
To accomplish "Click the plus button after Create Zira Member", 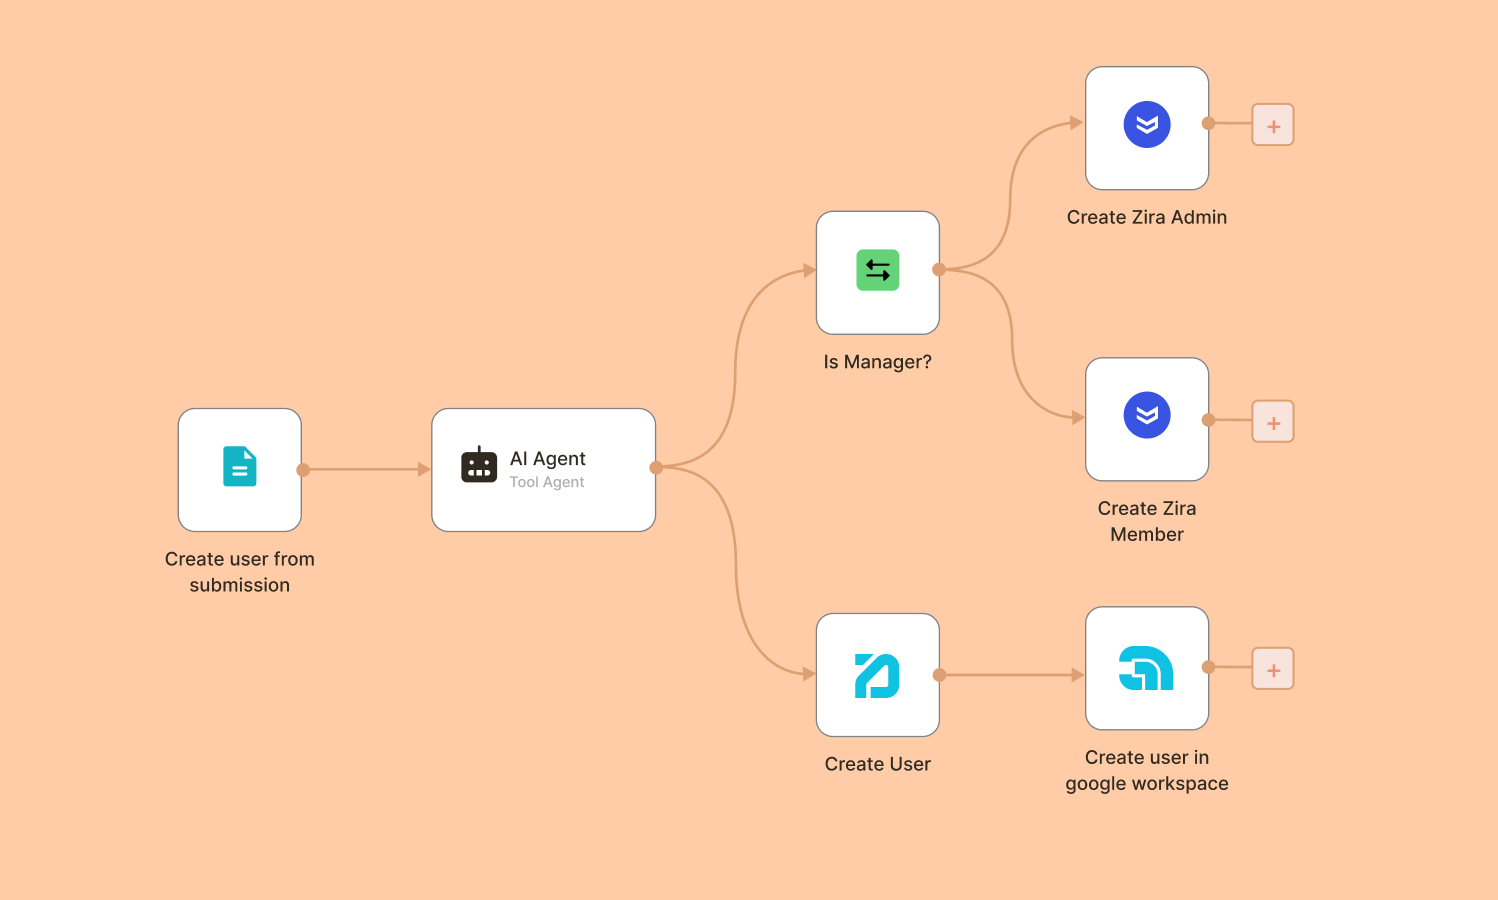I will (x=1272, y=421).
